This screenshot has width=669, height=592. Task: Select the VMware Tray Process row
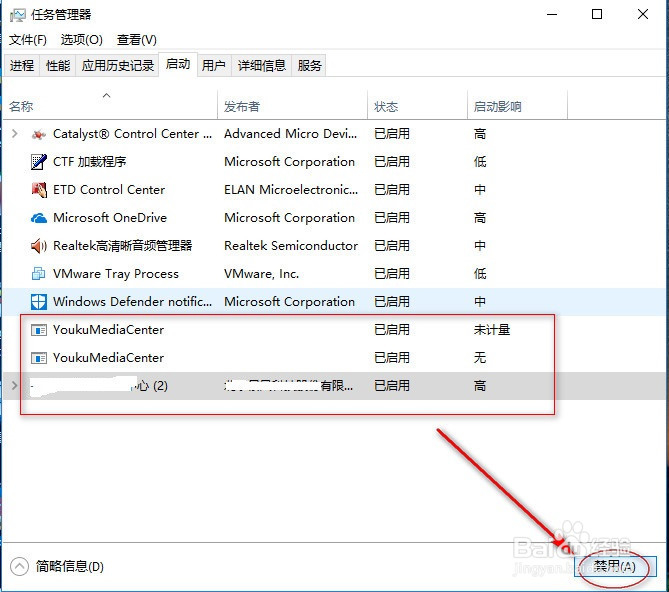[x=334, y=274]
